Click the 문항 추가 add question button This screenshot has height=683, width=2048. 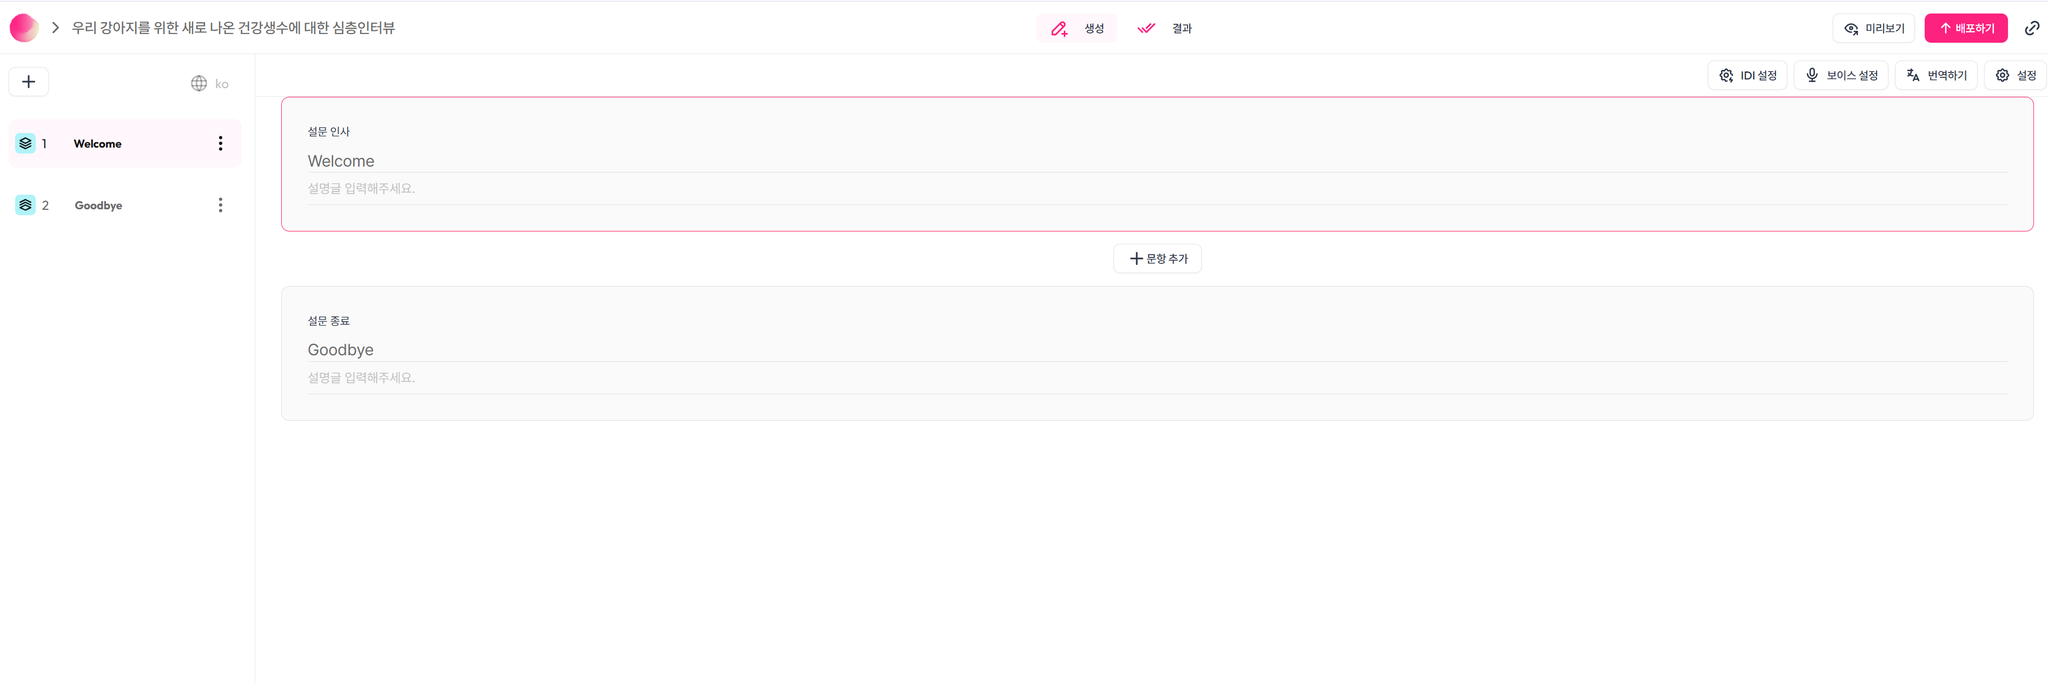(1158, 259)
